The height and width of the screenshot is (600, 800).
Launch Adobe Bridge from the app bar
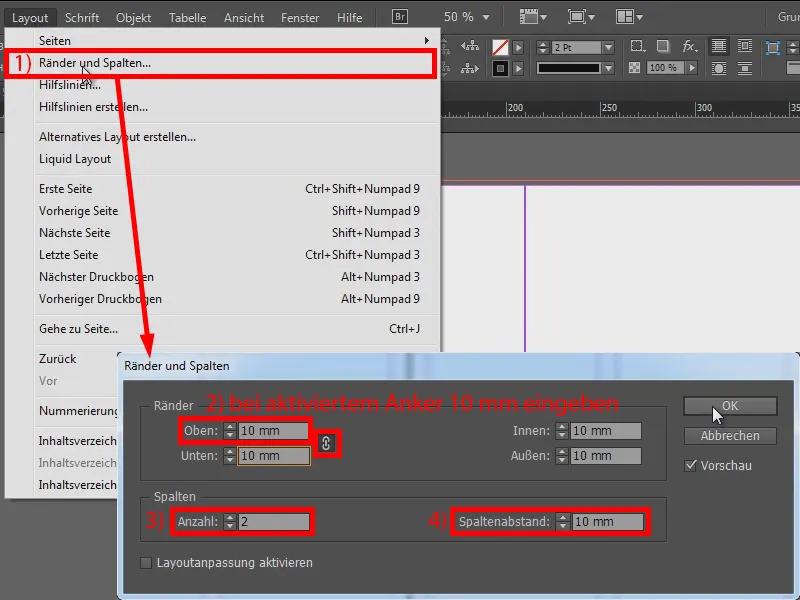coord(403,16)
